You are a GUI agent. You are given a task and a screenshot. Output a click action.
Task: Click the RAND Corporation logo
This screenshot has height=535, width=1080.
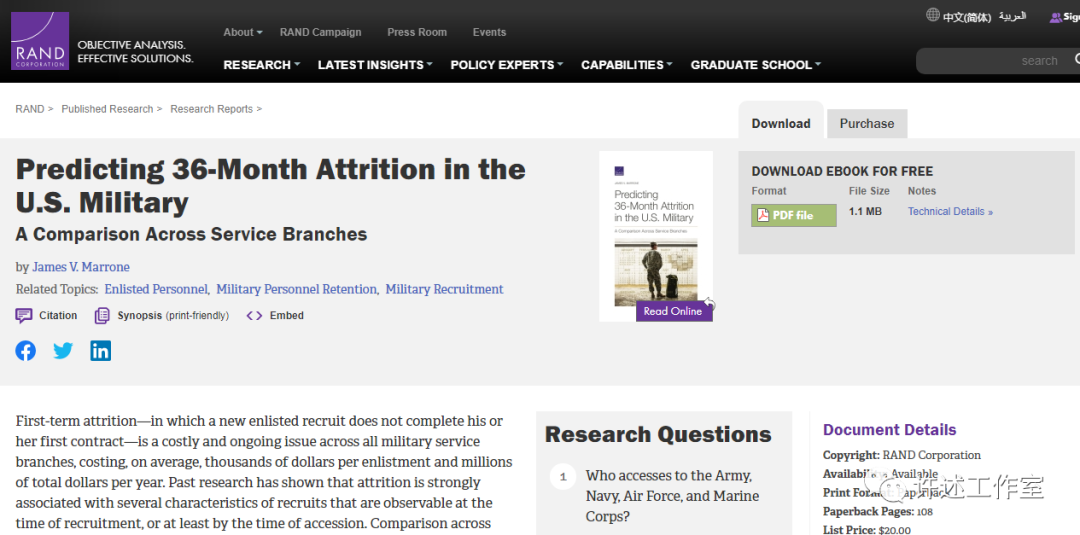(x=40, y=41)
